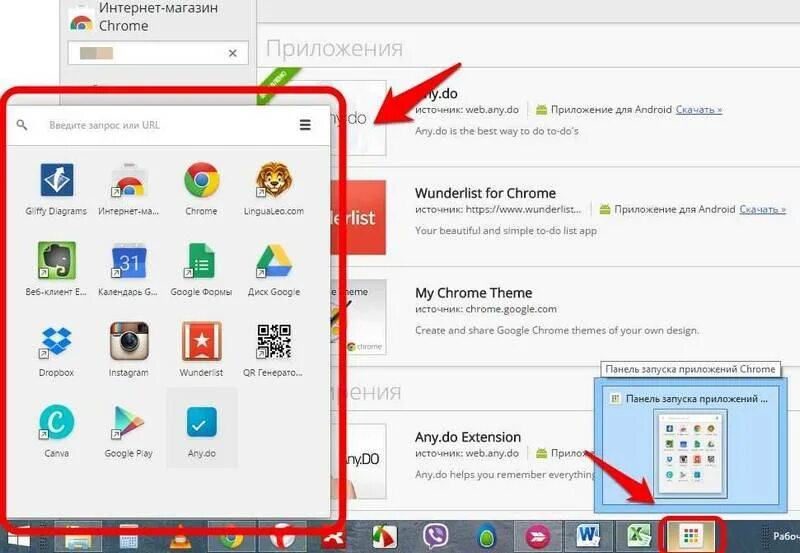The height and width of the screenshot is (553, 800).
Task: Open Microsoft Word from taskbar
Action: (x=589, y=536)
